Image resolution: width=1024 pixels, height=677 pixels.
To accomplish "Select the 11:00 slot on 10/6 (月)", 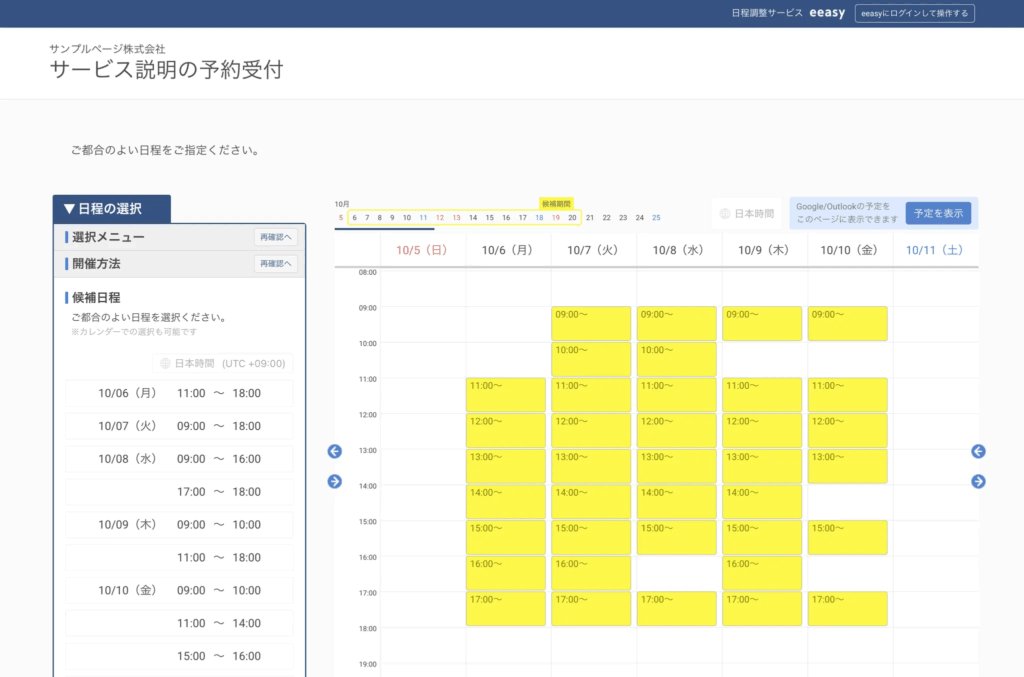I will (506, 395).
